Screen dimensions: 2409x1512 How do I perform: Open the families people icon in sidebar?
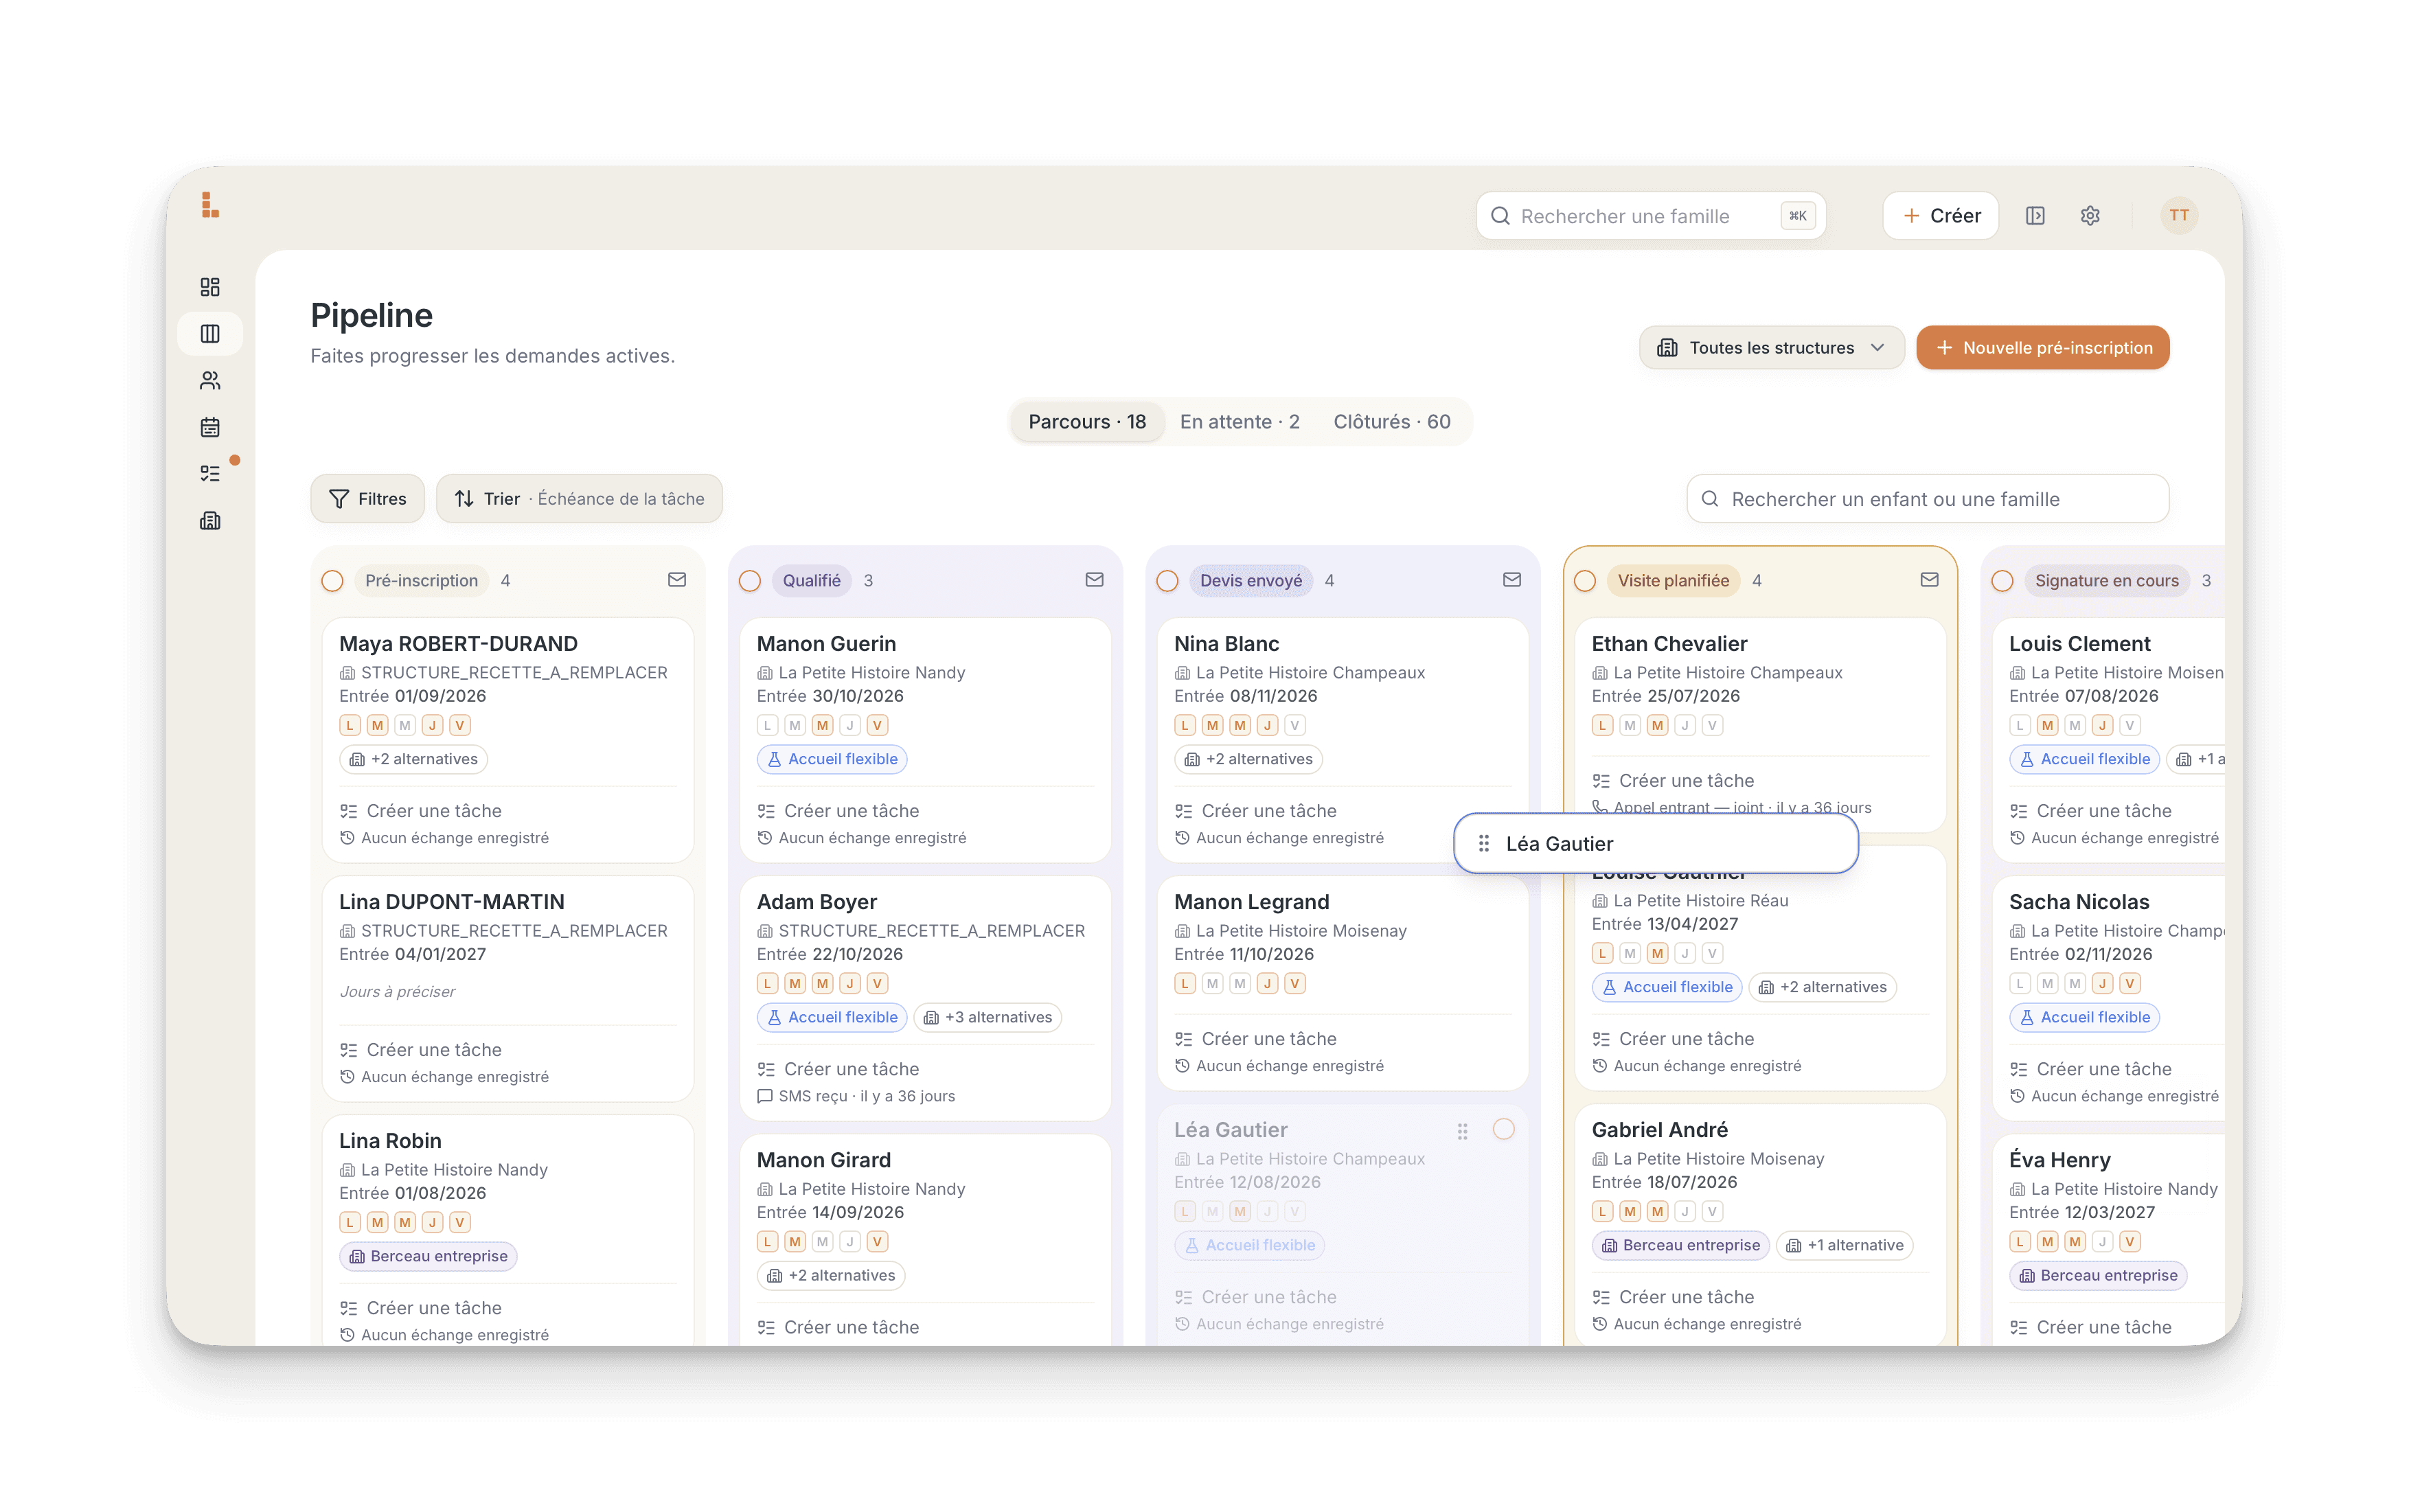[x=210, y=381]
